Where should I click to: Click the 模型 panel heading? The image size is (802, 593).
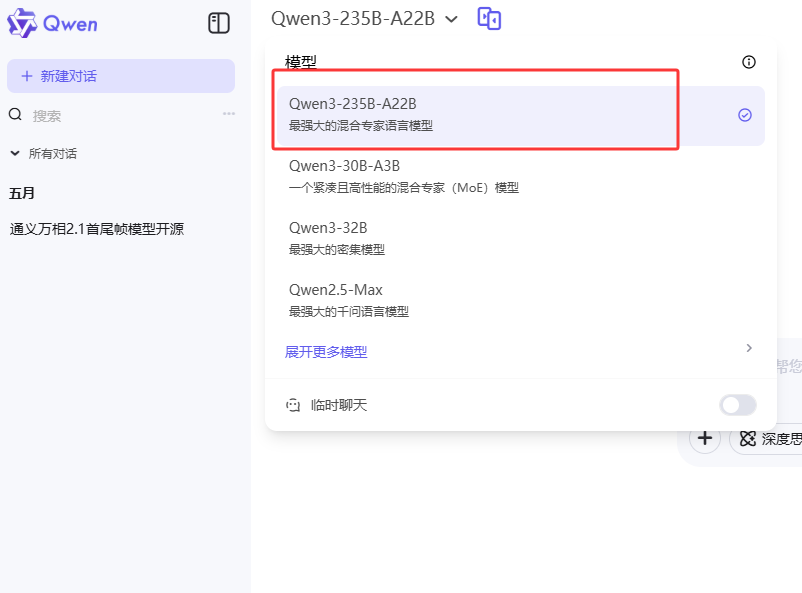click(301, 62)
